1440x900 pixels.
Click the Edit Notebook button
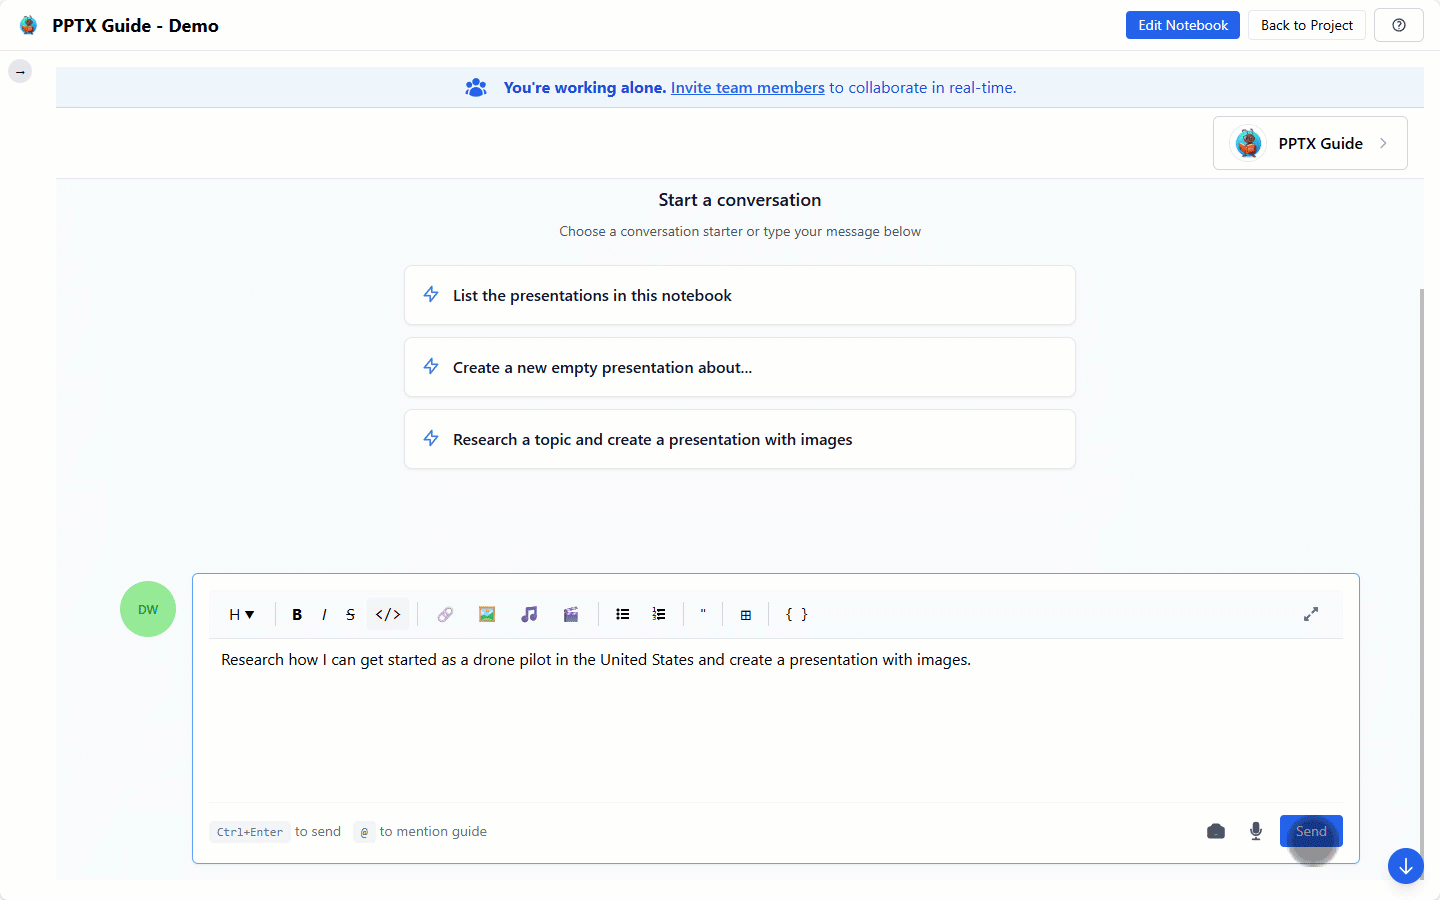(x=1182, y=25)
